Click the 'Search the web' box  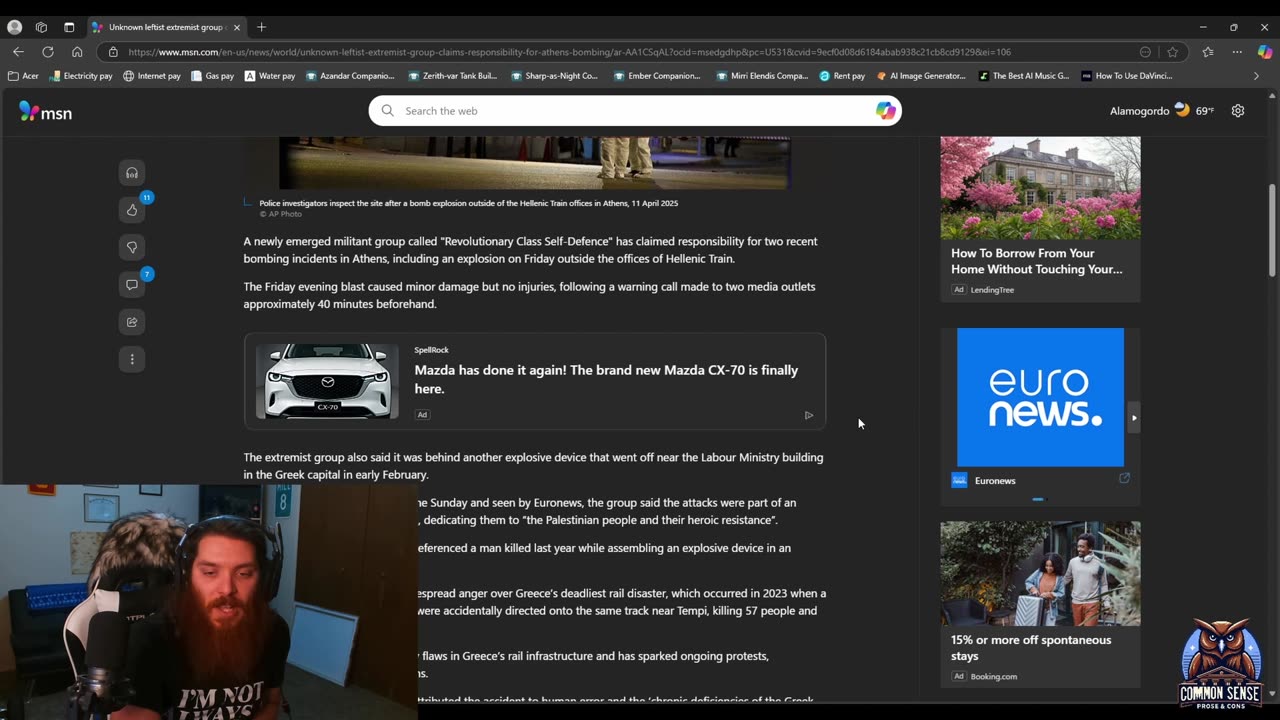point(635,111)
